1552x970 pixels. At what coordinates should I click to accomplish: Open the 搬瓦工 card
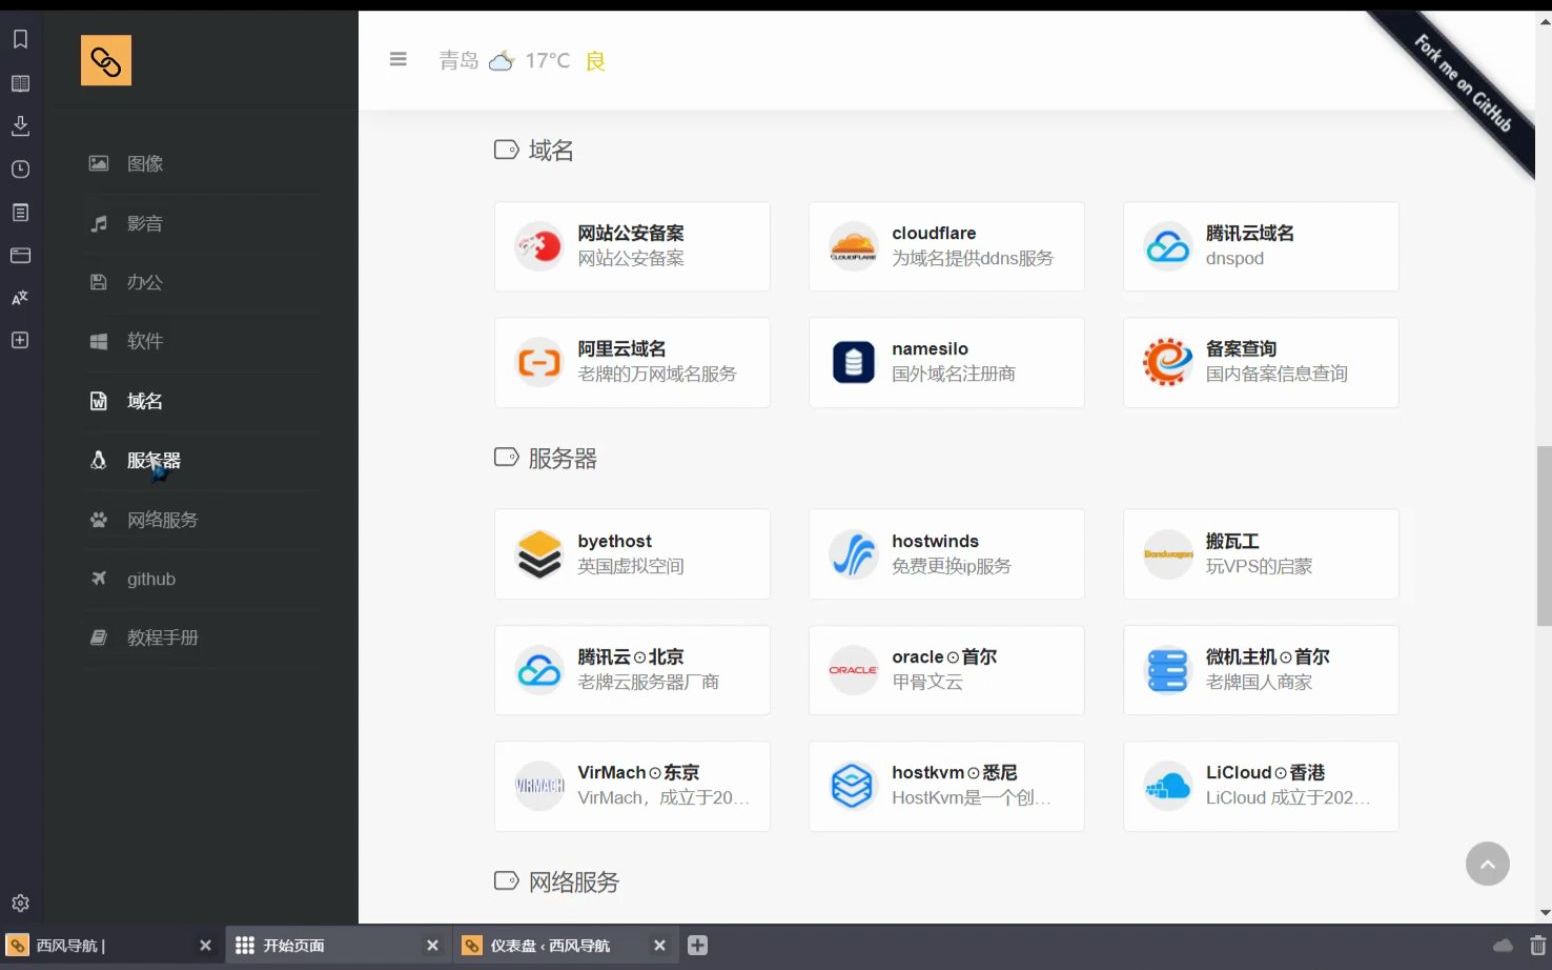1261,554
